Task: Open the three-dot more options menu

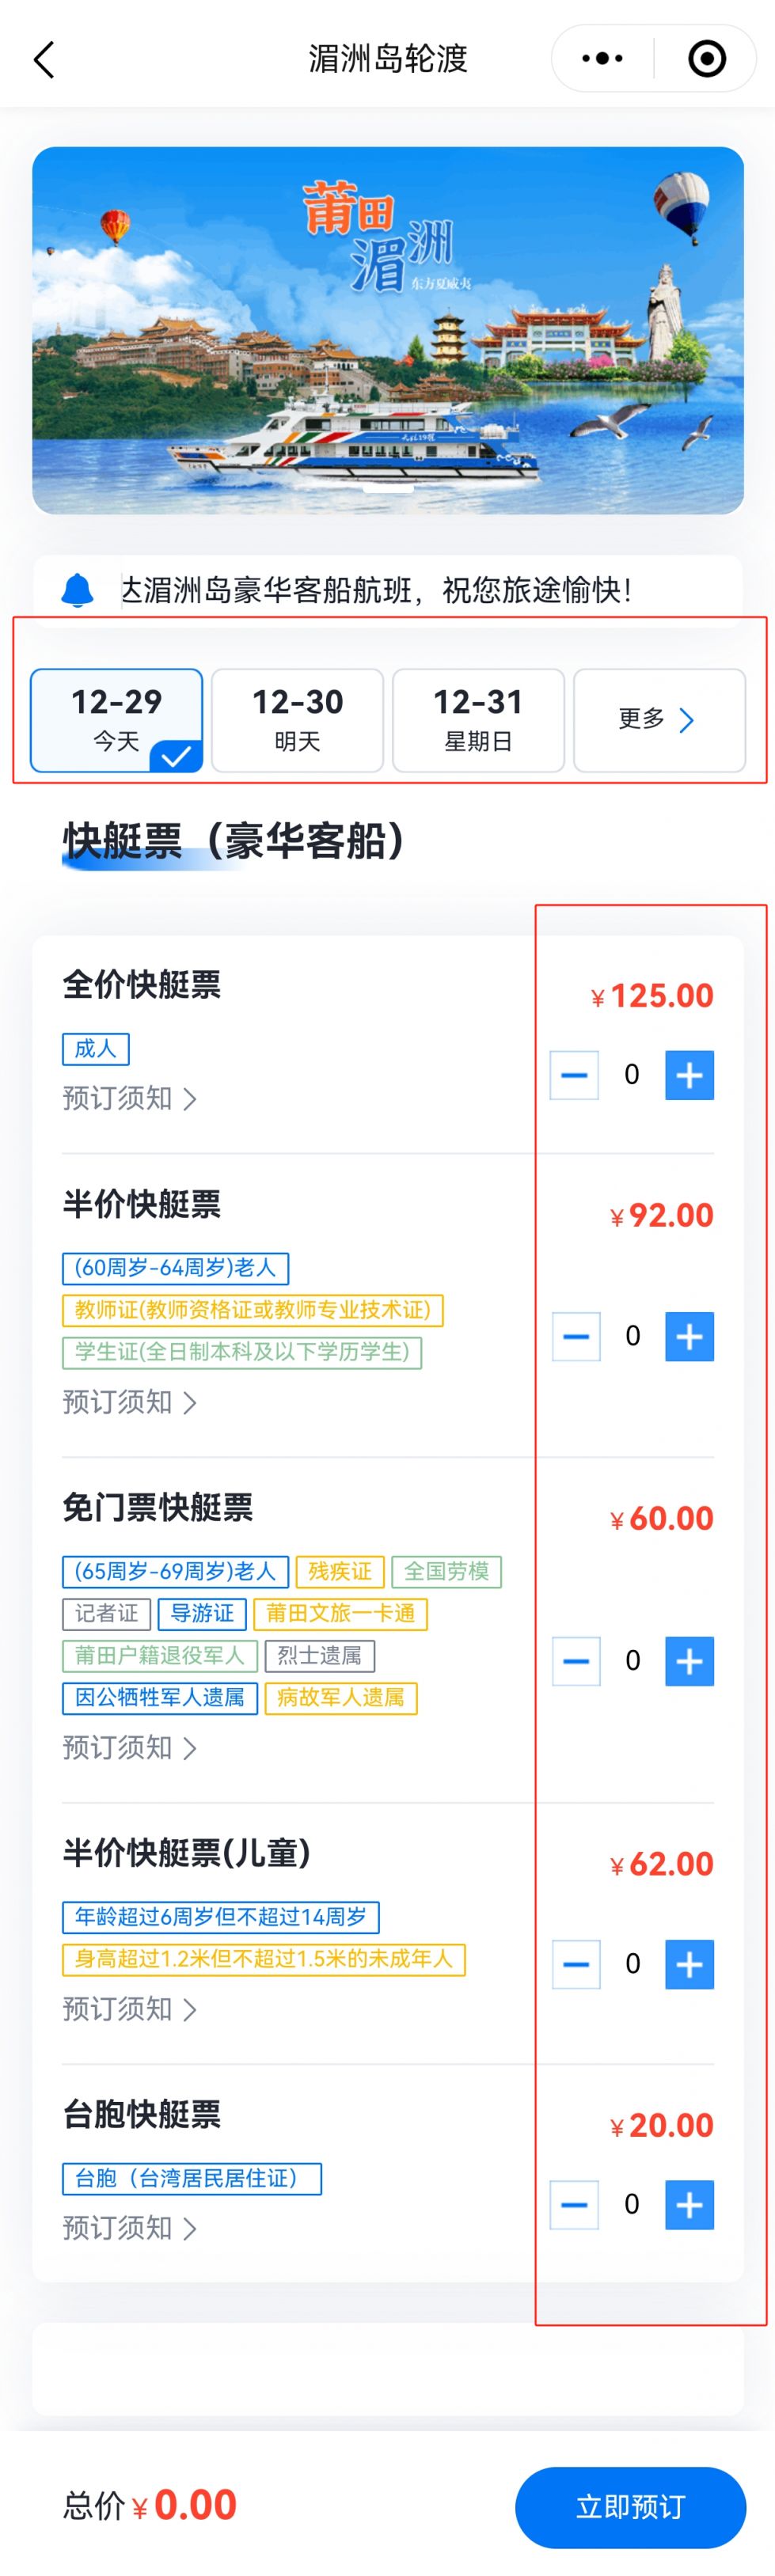Action: point(602,59)
